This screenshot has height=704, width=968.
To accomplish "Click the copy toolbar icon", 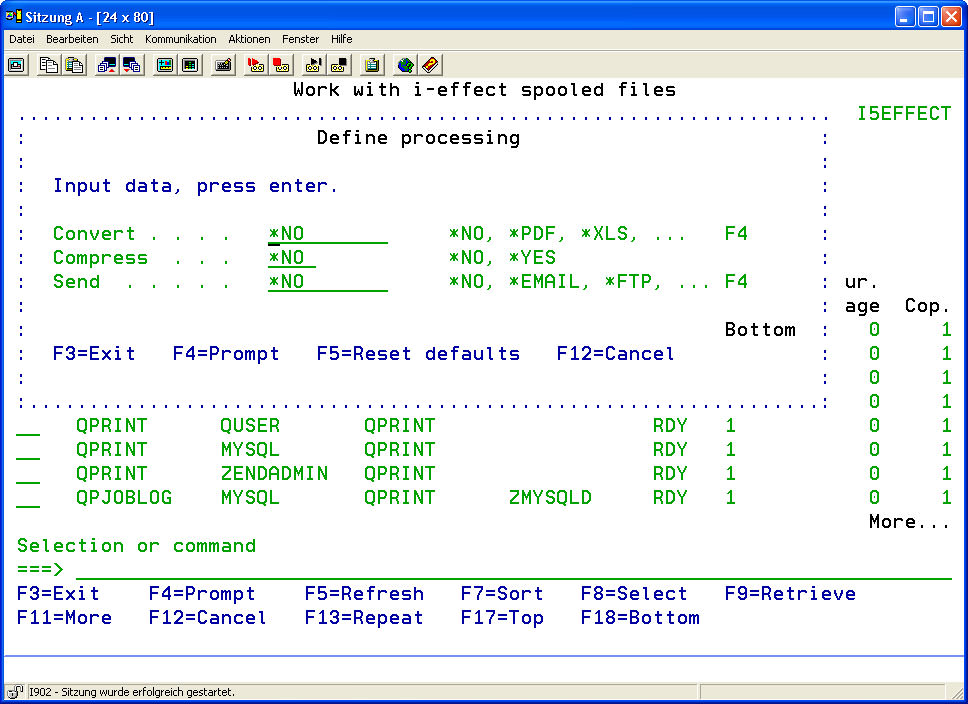I will [48, 65].
